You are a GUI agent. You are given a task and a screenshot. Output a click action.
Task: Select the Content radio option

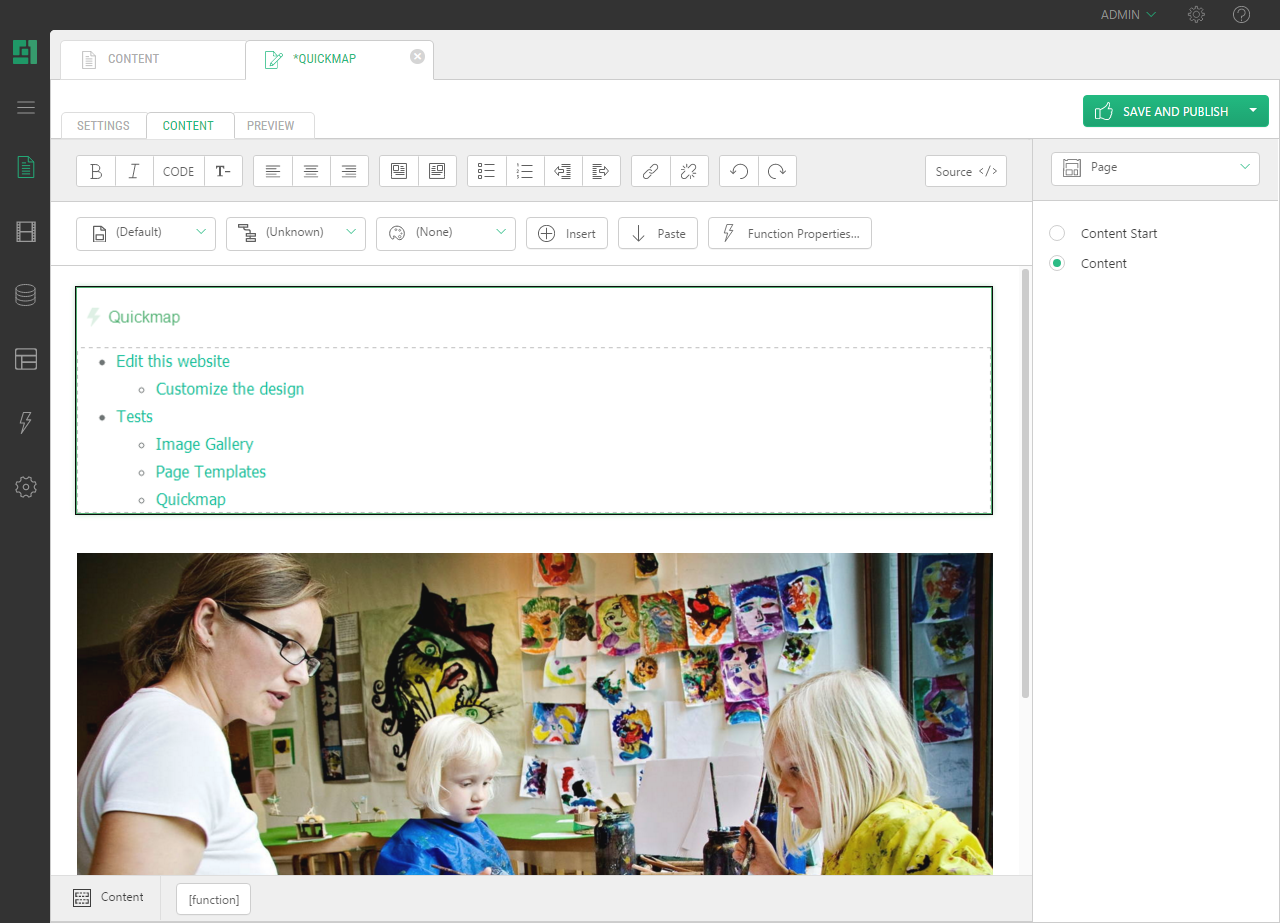(x=1057, y=263)
